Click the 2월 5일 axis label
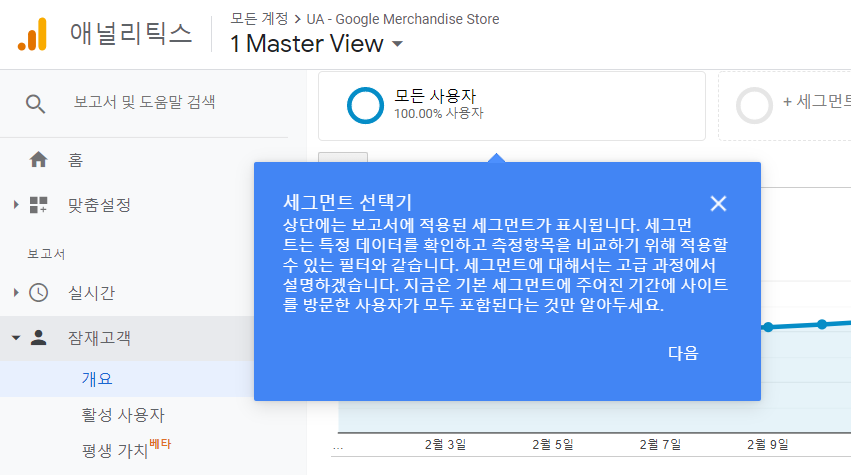This screenshot has height=475, width=851. pyautogui.click(x=552, y=445)
